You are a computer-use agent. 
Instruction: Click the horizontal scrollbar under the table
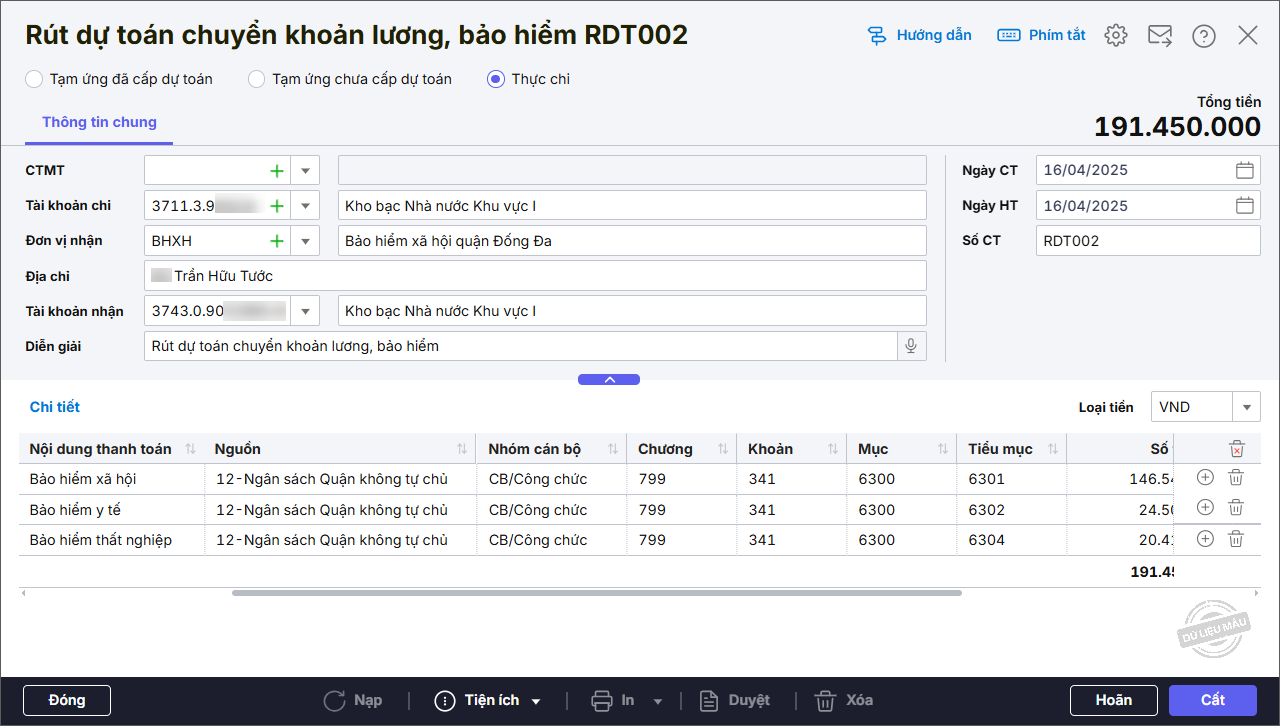(x=596, y=593)
